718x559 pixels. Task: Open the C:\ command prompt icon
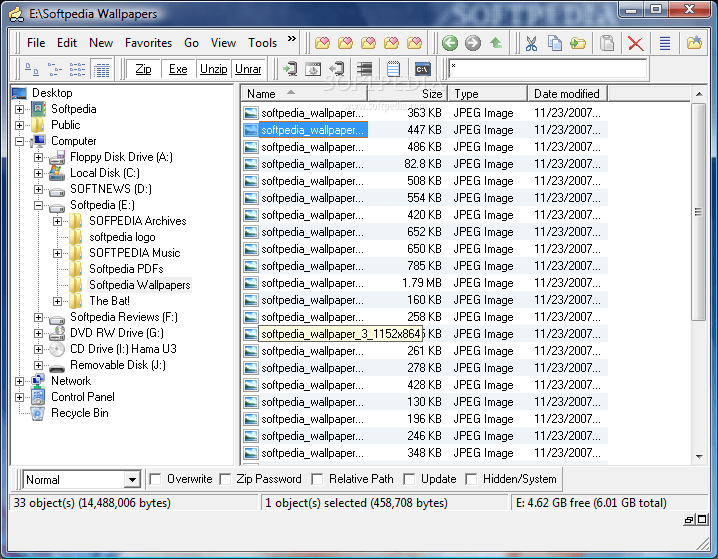click(422, 69)
